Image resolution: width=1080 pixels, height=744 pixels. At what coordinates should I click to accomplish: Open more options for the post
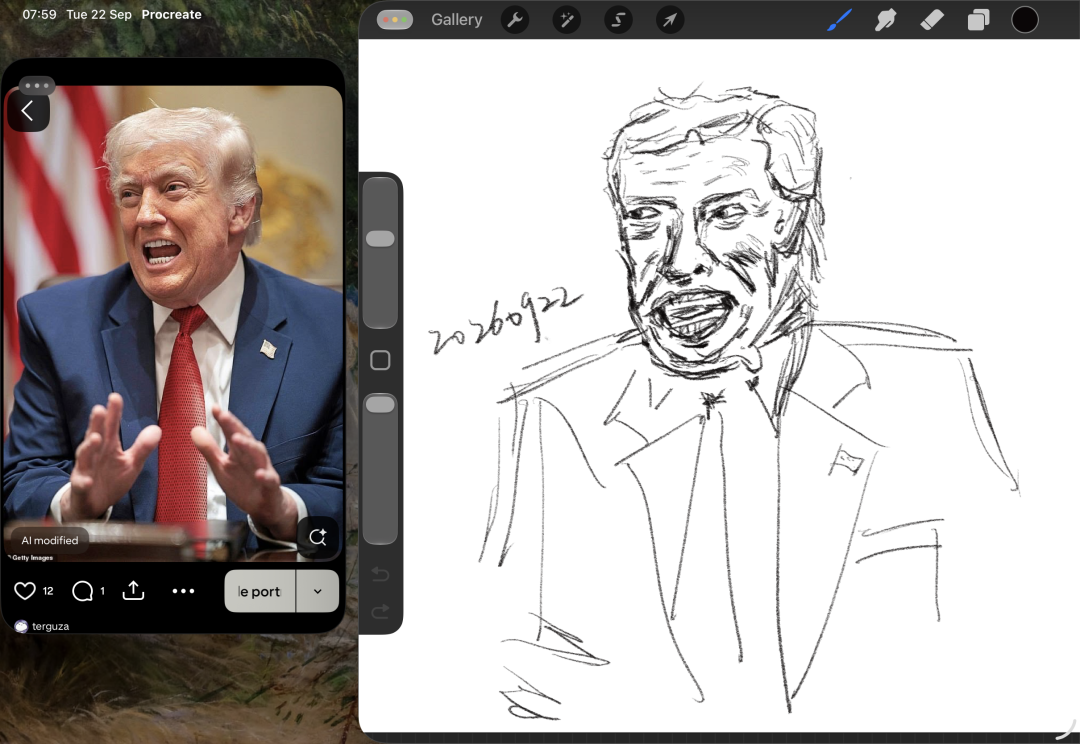coord(183,591)
